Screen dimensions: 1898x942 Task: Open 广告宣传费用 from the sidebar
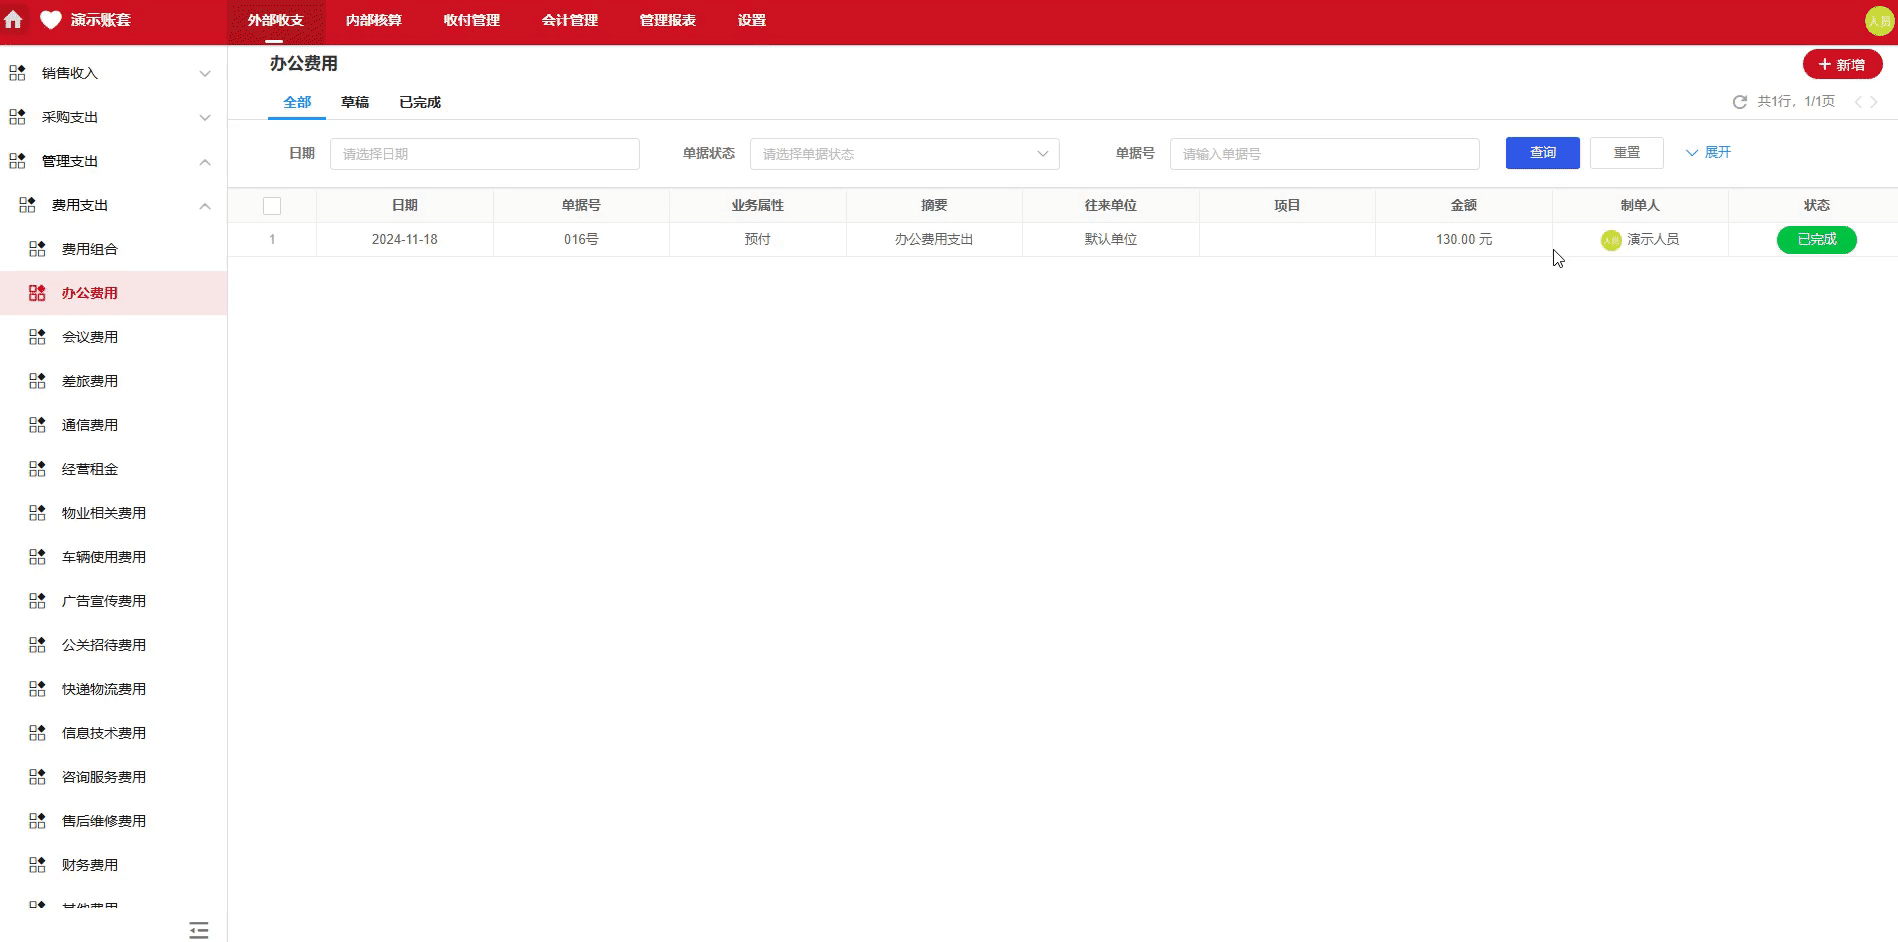pos(101,601)
